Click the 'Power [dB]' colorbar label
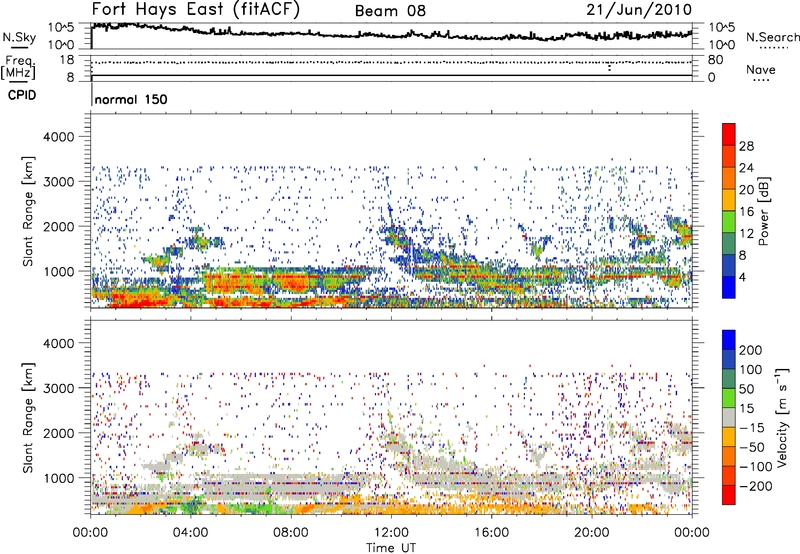800x554 pixels. [764, 211]
